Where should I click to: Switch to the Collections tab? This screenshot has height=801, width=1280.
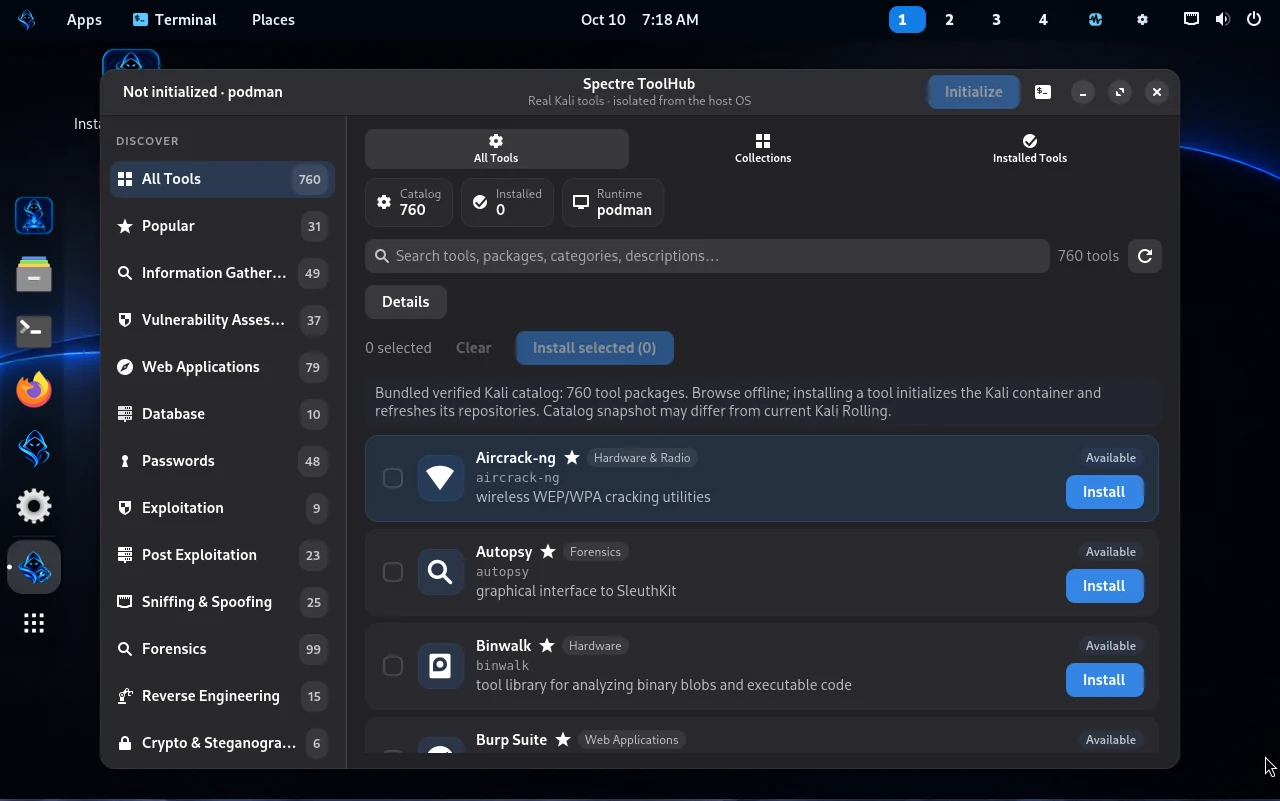tap(763, 149)
